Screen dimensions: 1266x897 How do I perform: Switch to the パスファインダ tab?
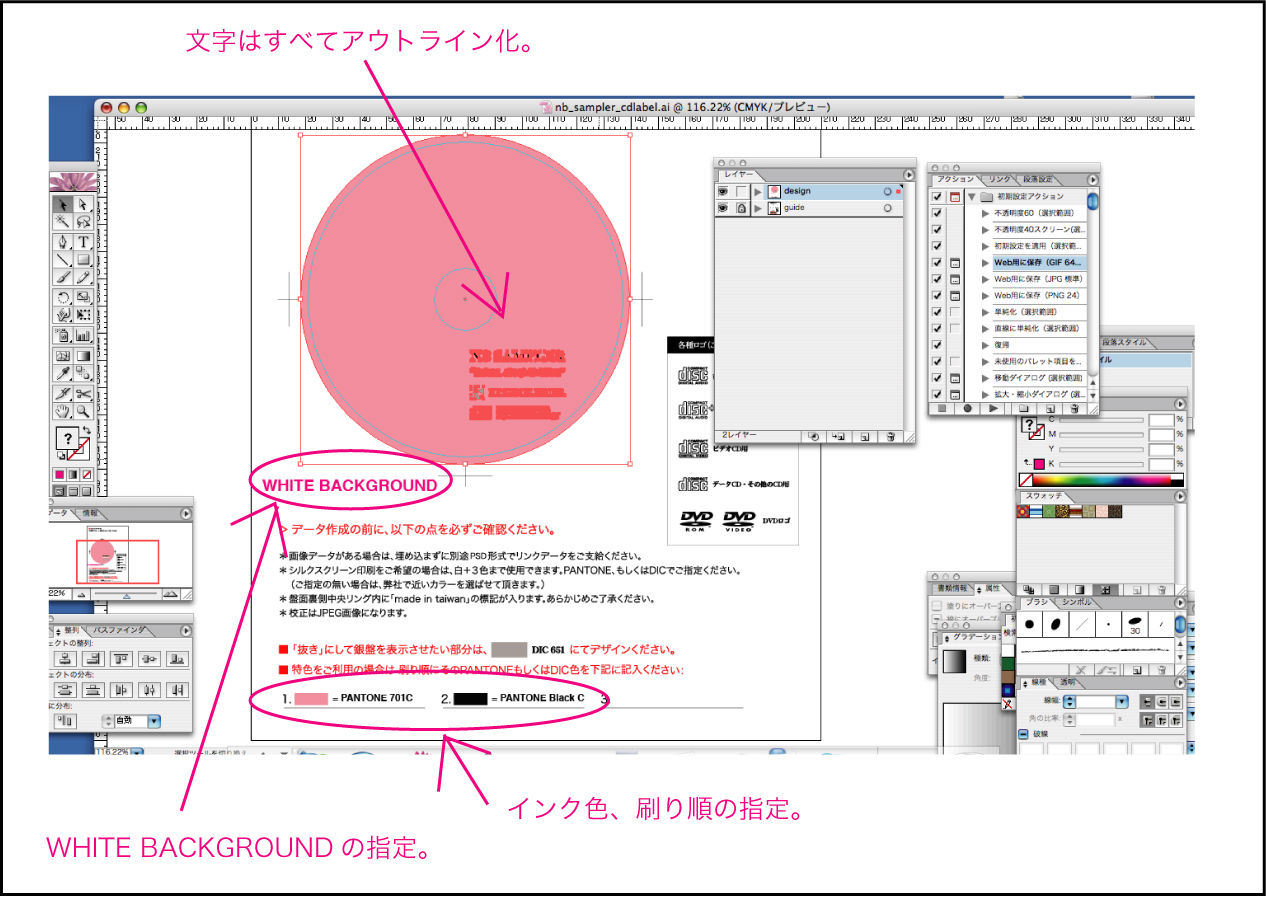coord(120,631)
